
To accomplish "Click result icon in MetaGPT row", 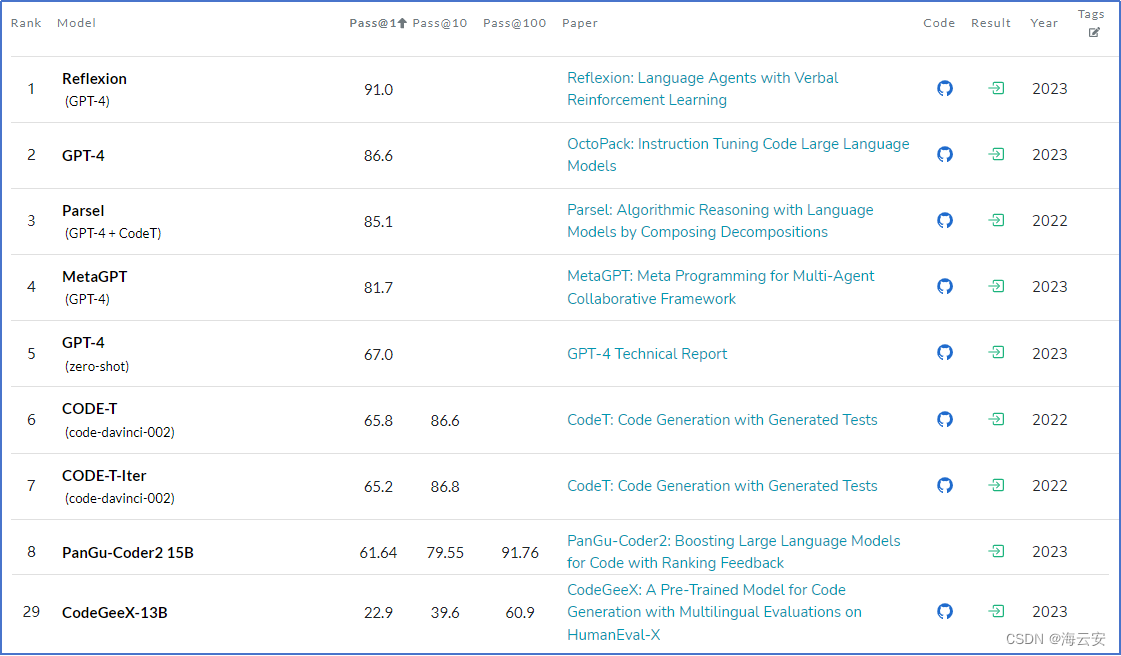I will 996,287.
